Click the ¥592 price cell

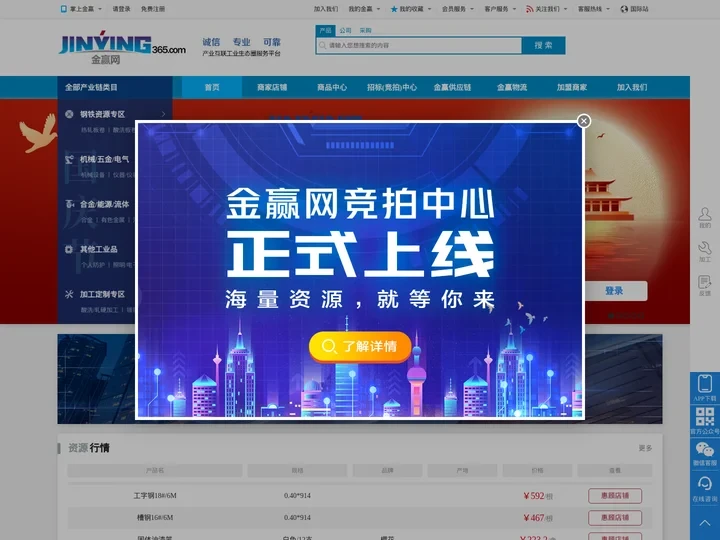(x=538, y=496)
